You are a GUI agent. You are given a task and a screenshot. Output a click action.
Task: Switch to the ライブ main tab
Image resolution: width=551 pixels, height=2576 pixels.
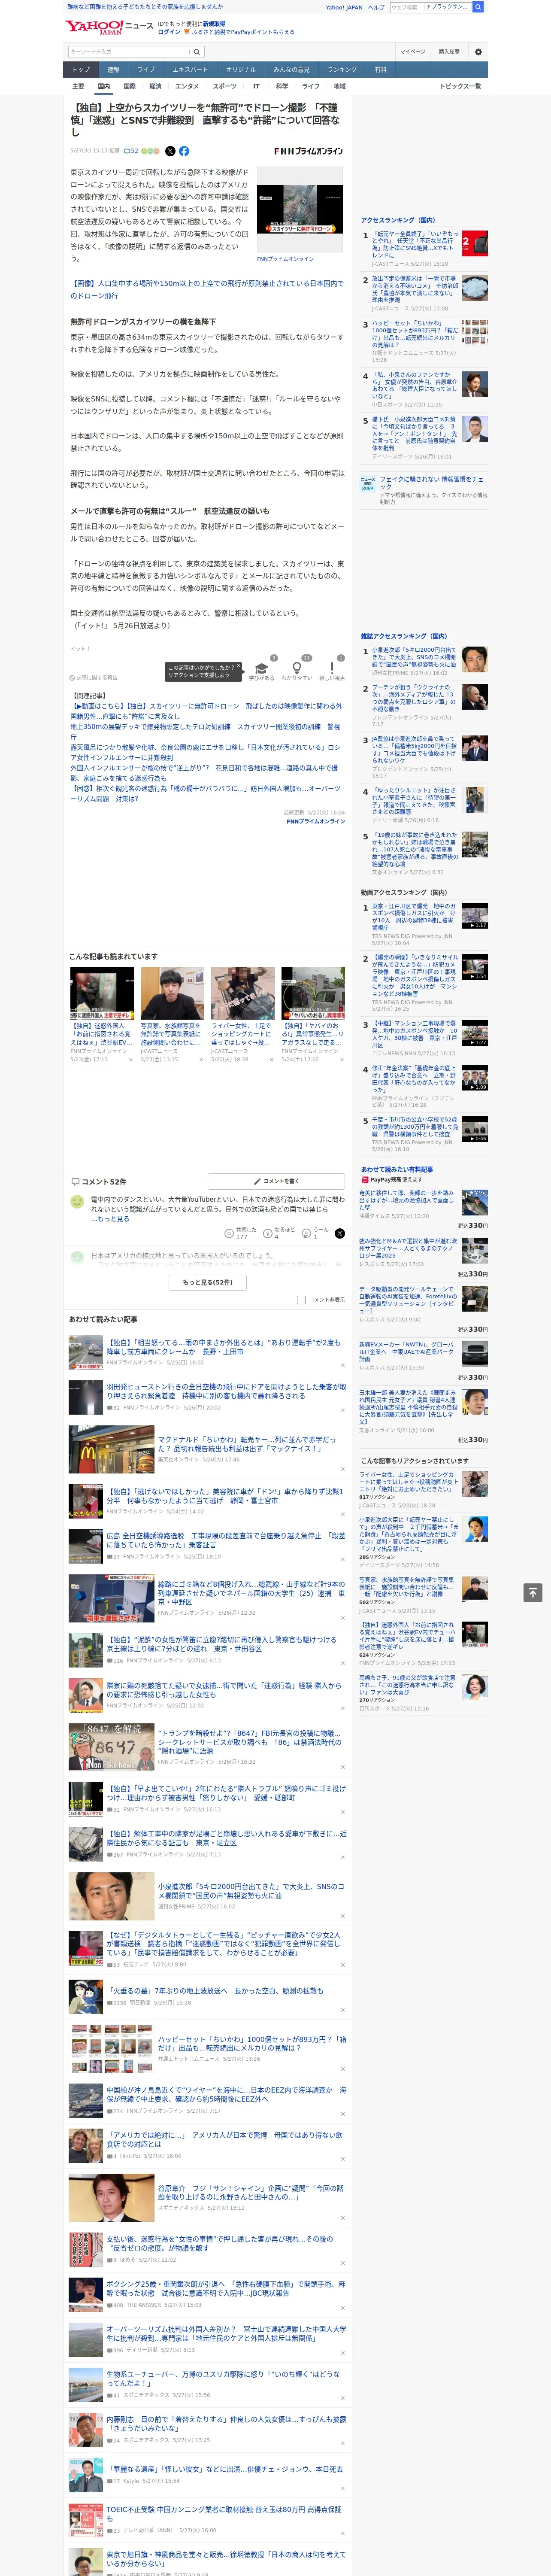[x=146, y=70]
